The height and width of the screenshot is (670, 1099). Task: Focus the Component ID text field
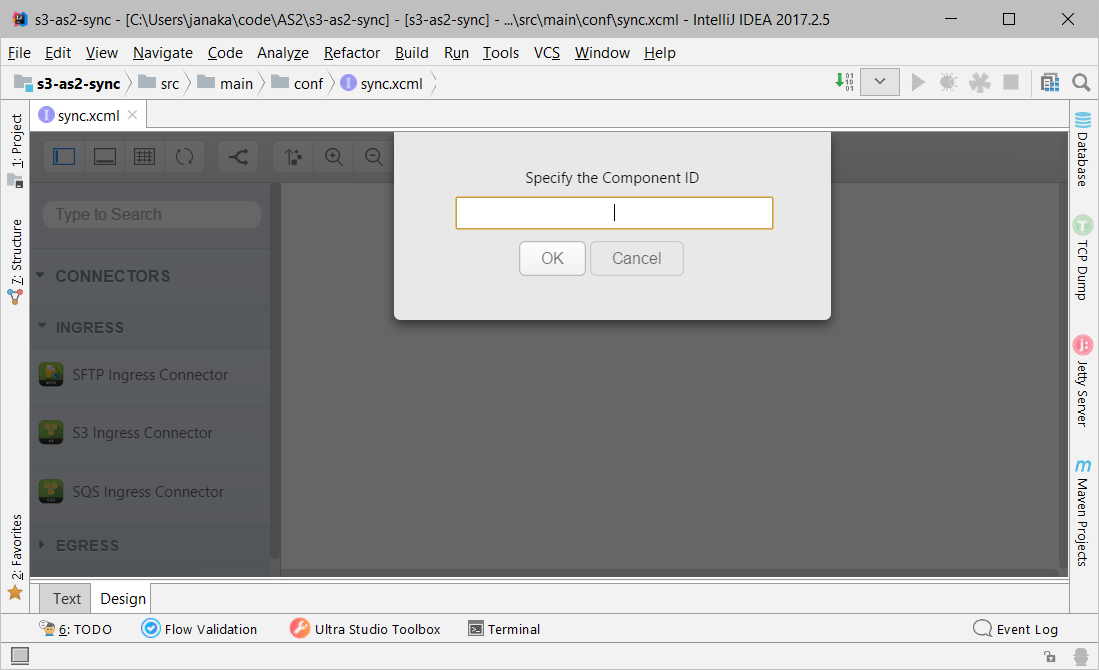click(614, 213)
